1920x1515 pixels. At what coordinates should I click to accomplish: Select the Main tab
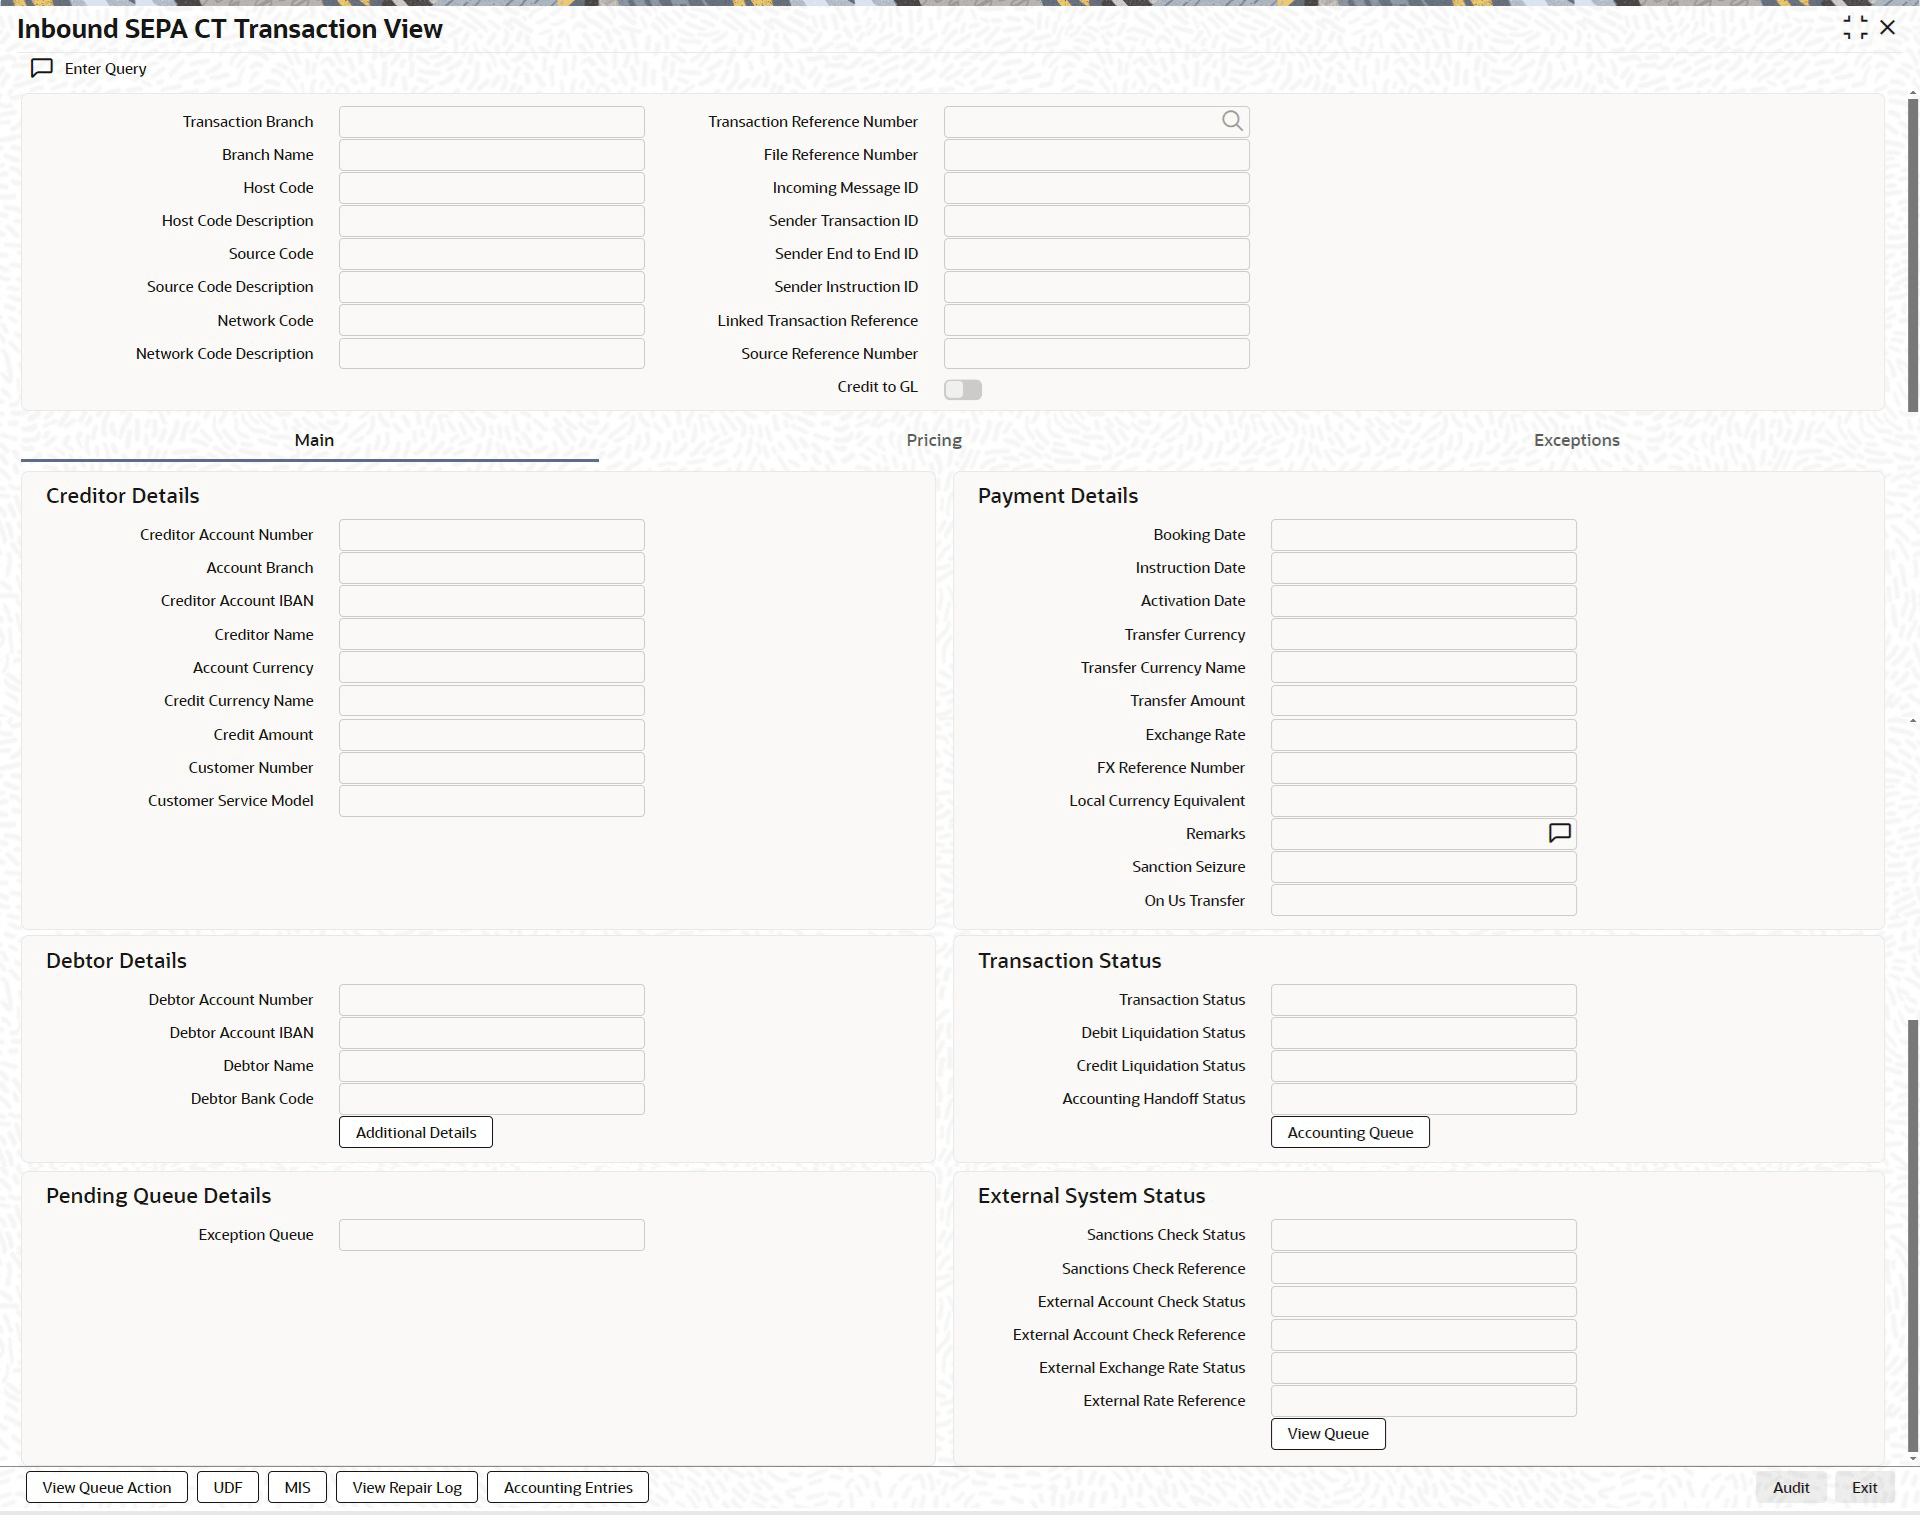(314, 440)
